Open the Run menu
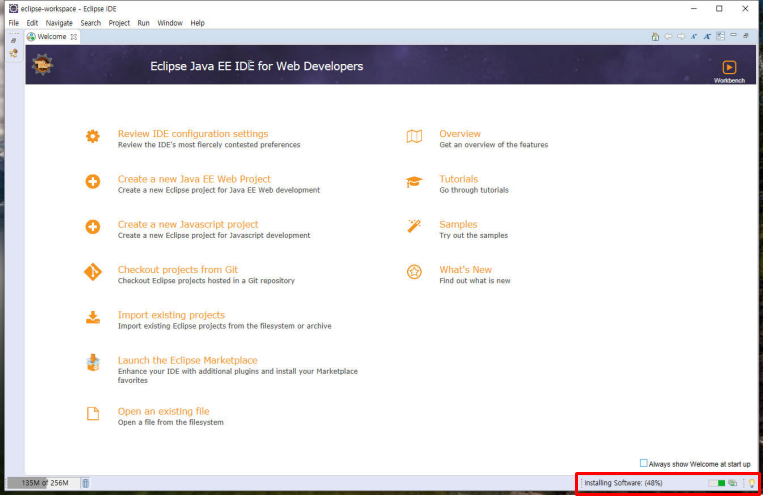 143,23
